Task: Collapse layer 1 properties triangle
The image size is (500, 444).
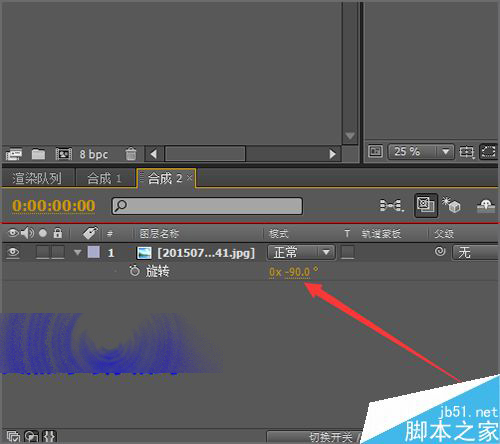Action: coord(78,253)
